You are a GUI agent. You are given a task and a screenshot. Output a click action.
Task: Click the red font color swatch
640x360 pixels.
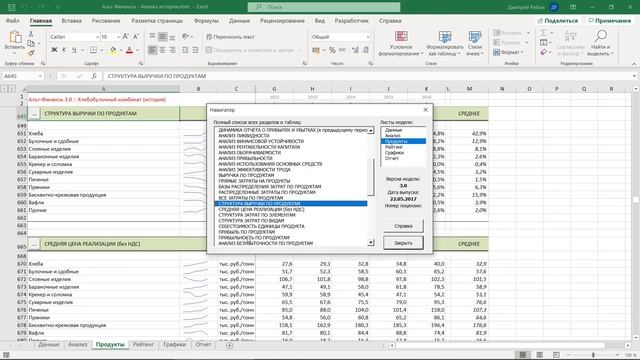pyautogui.click(x=130, y=50)
